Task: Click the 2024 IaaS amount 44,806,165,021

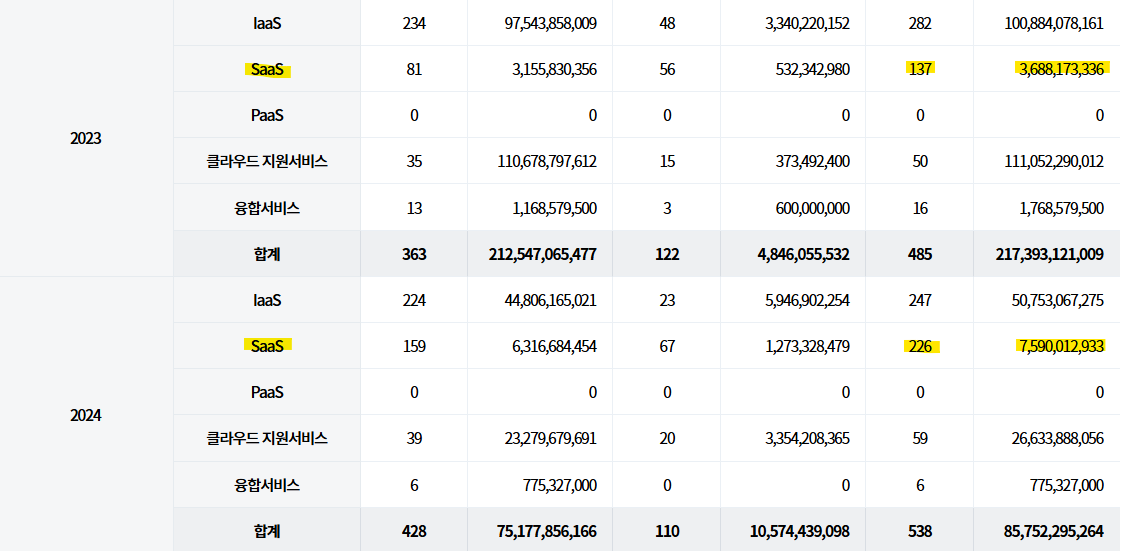Action: click(x=551, y=300)
